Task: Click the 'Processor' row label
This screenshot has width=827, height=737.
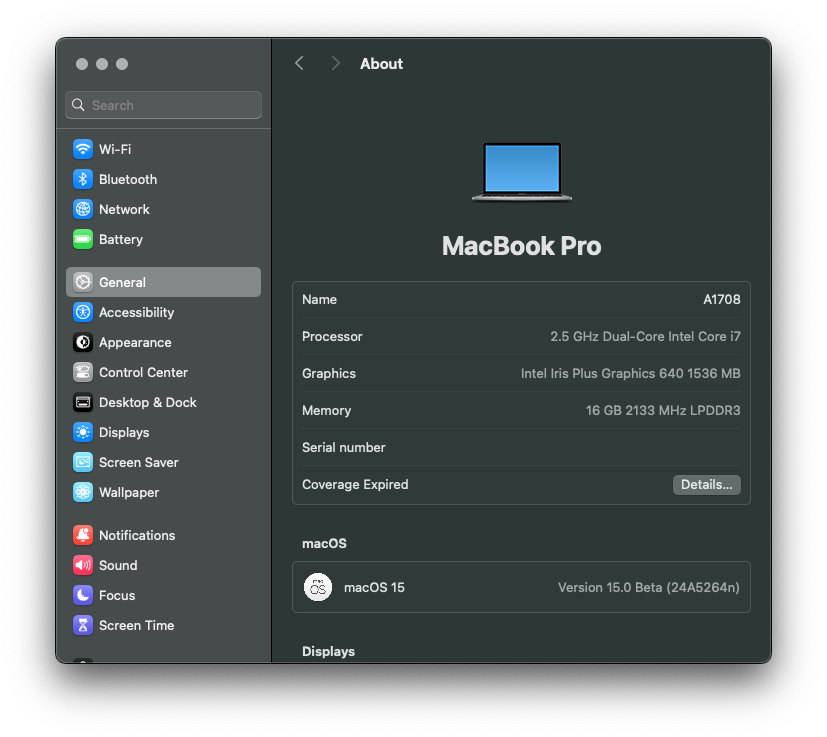Action: coord(332,337)
